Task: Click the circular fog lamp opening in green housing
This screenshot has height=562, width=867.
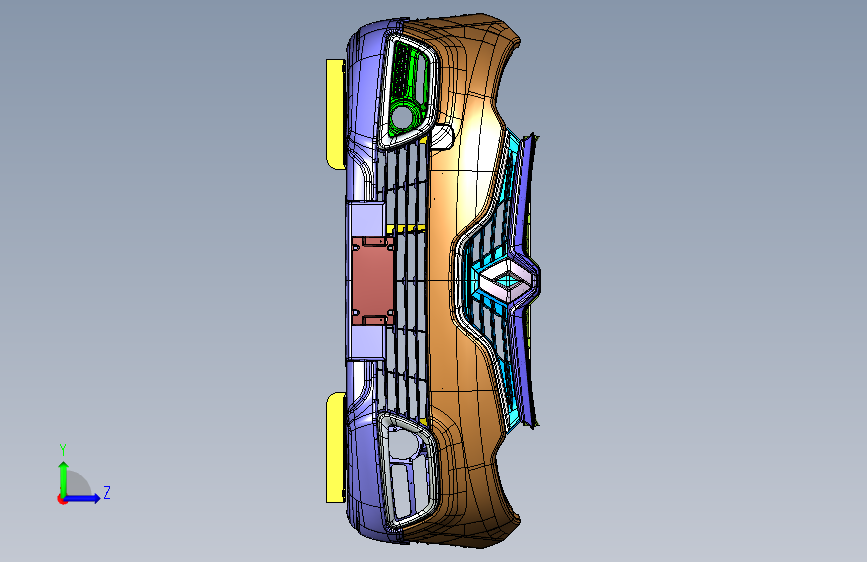Action: (402, 117)
